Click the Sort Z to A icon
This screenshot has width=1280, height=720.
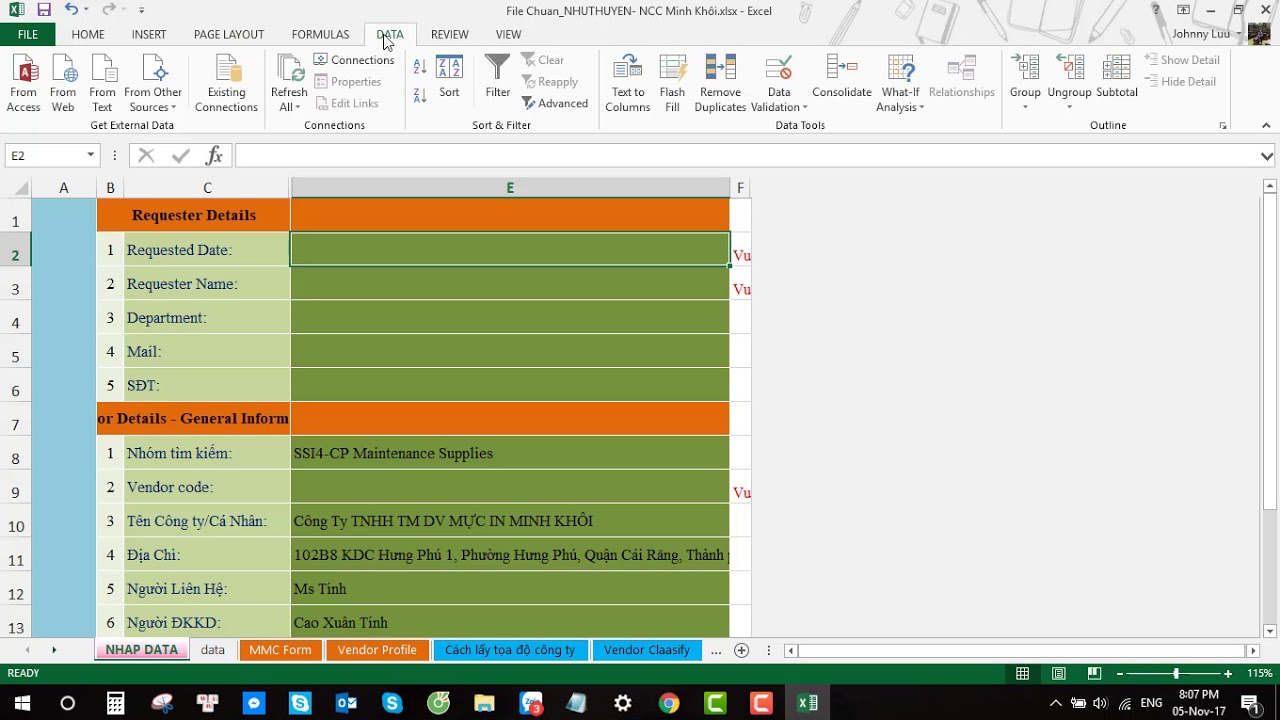tap(420, 95)
